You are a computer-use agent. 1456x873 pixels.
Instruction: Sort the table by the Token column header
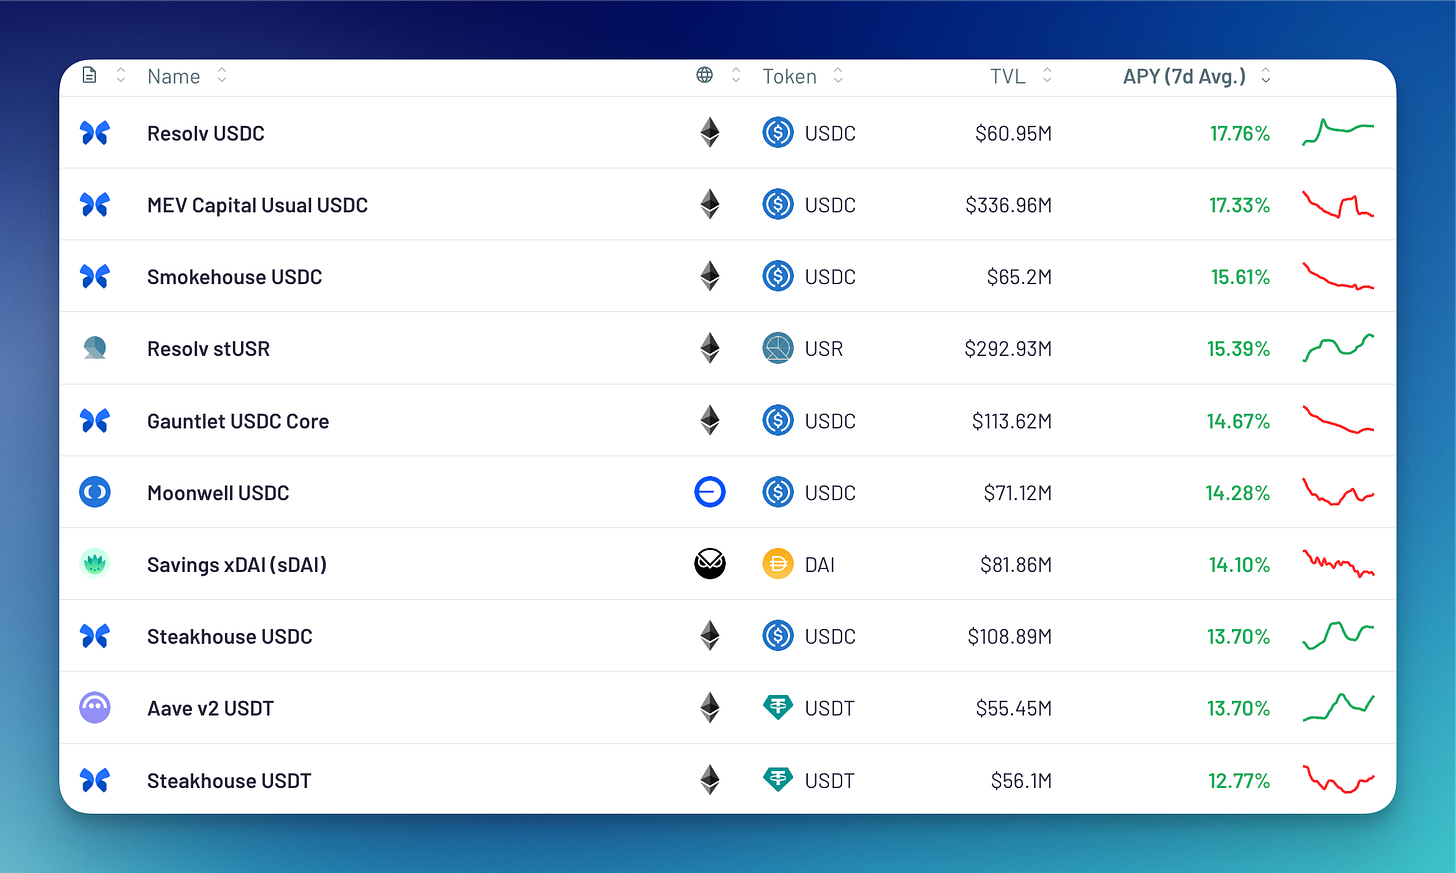[x=803, y=76]
